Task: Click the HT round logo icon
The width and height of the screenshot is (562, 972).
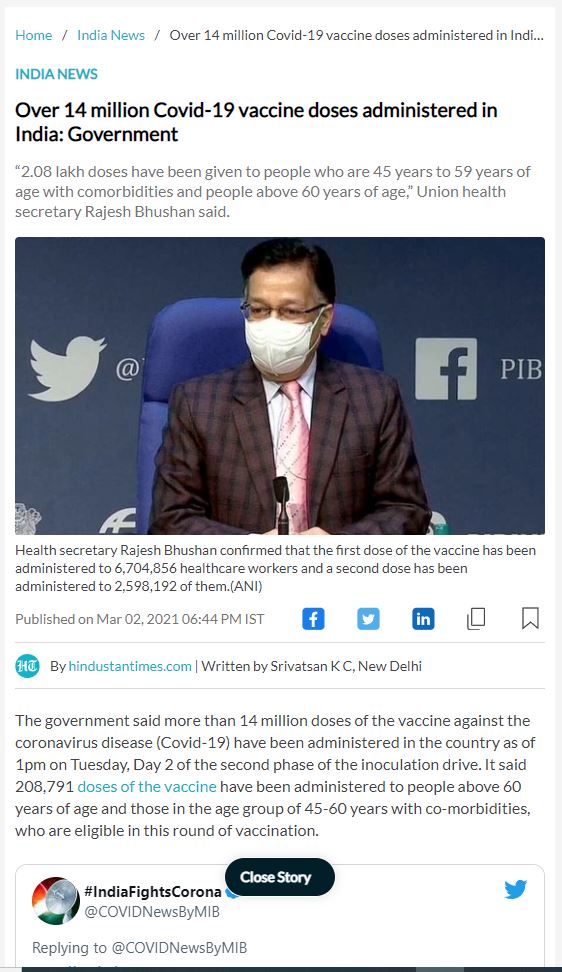Action: click(x=27, y=666)
